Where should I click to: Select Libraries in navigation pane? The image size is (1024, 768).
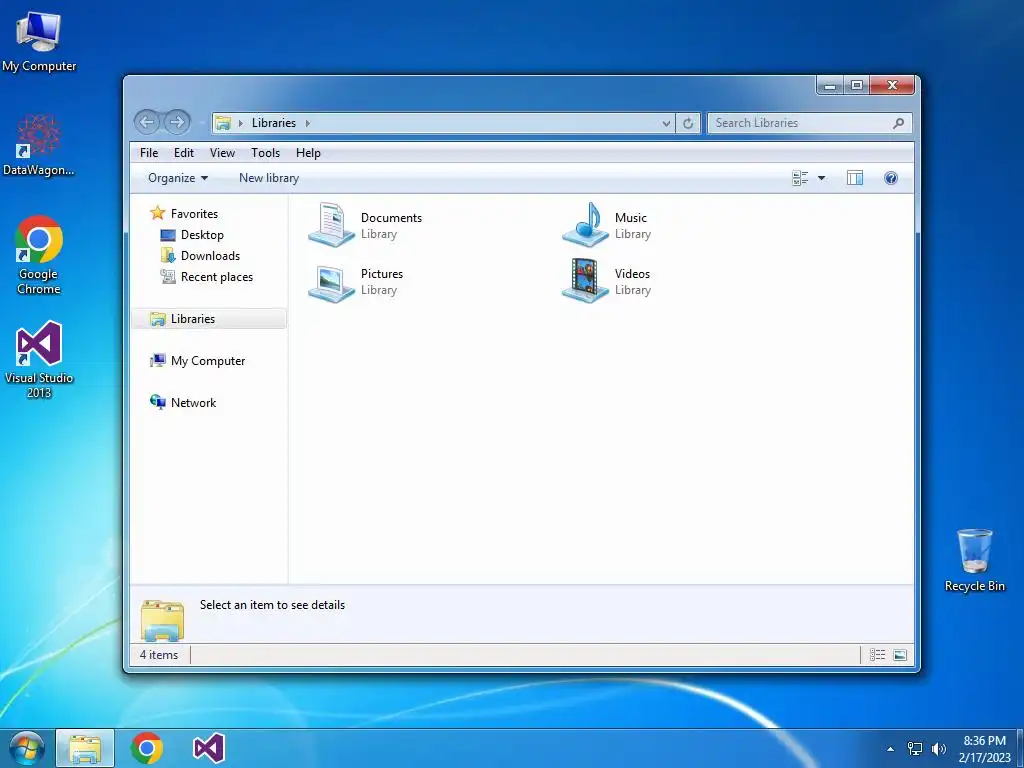209,319
